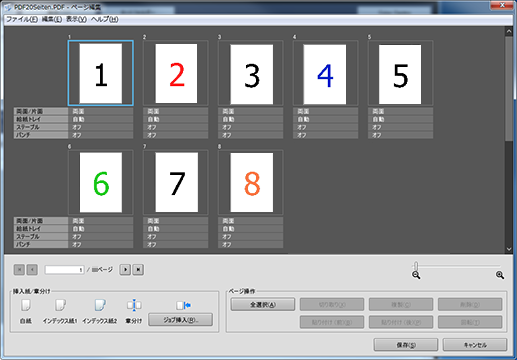The image size is (517, 360).
Task: Click 全選択(A) select all button
Action: 263,304
